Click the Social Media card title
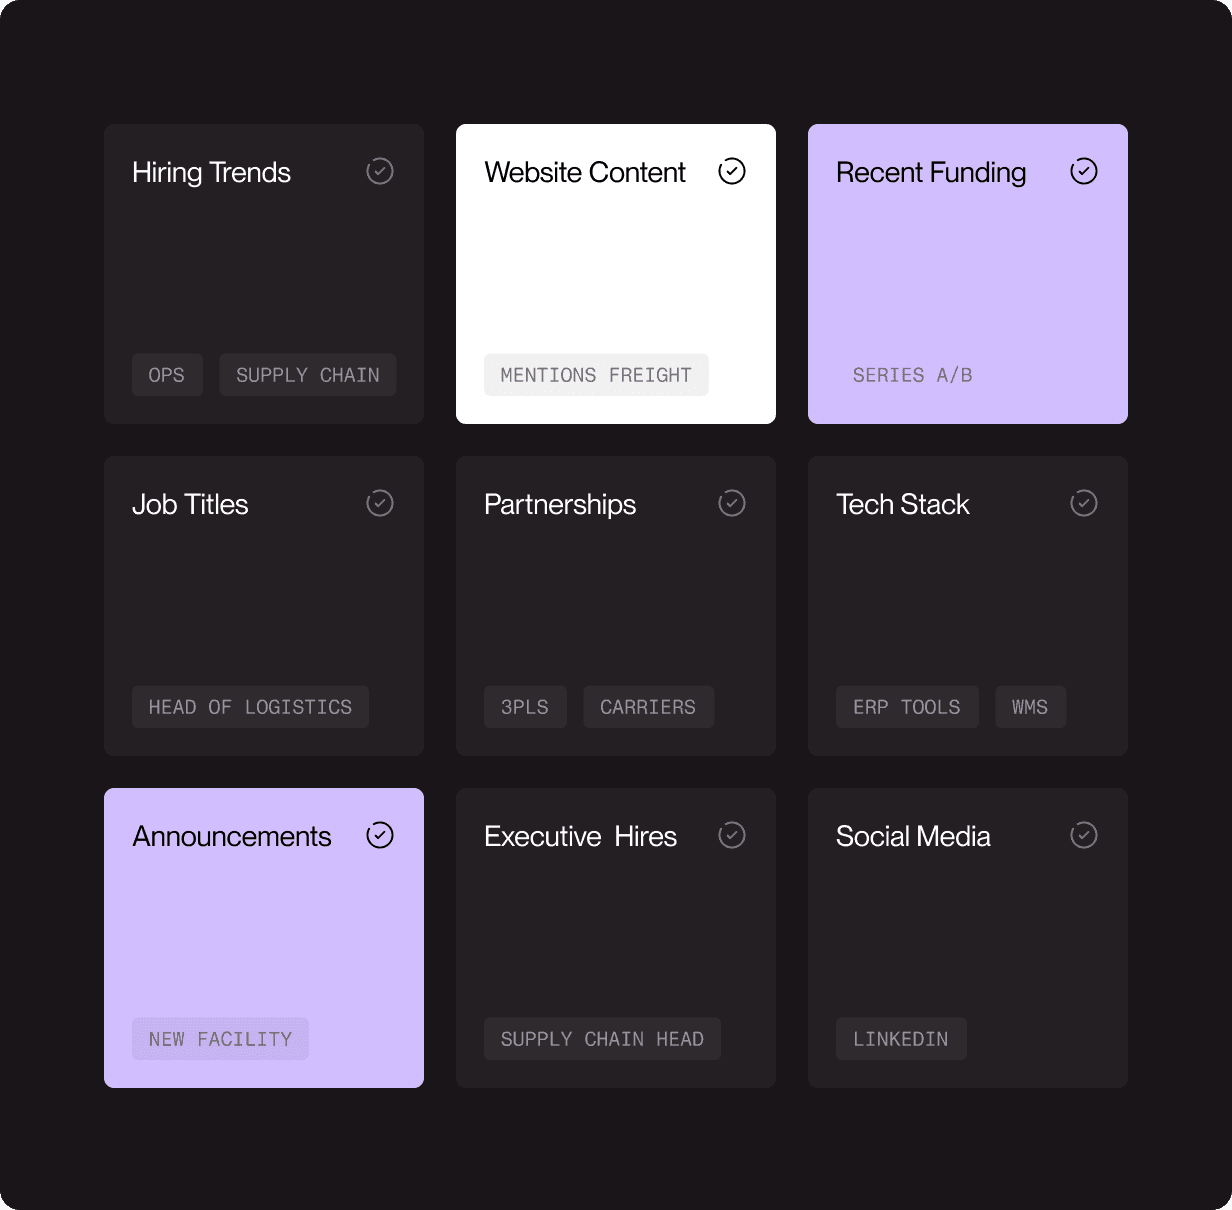 (x=913, y=836)
